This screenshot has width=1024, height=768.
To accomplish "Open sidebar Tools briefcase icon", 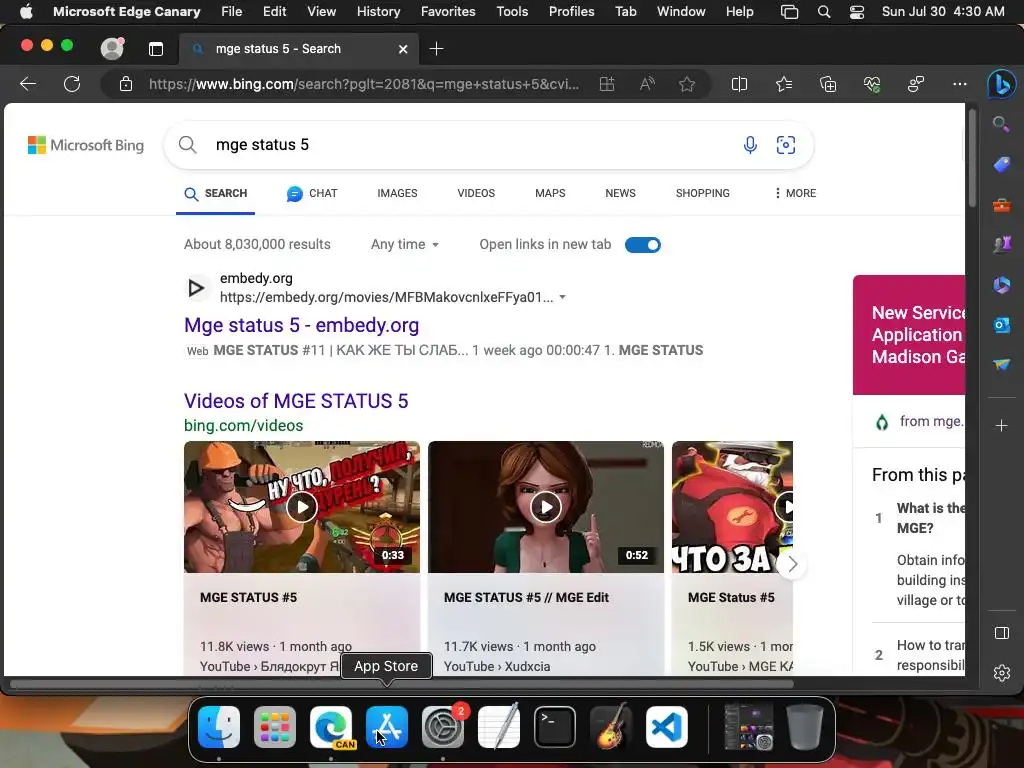I will (1002, 205).
